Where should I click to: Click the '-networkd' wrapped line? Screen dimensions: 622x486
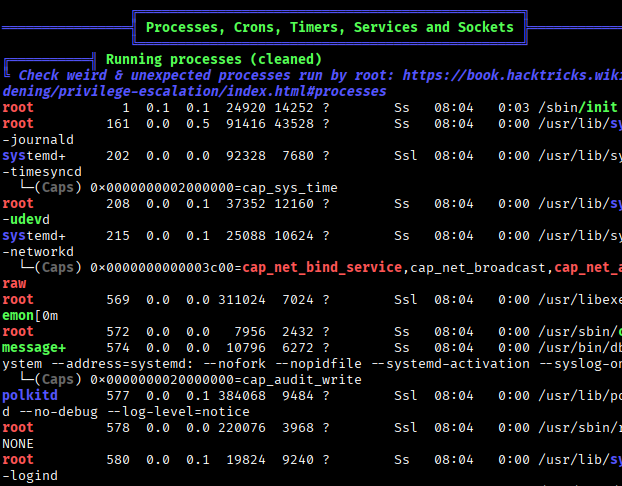coord(35,251)
